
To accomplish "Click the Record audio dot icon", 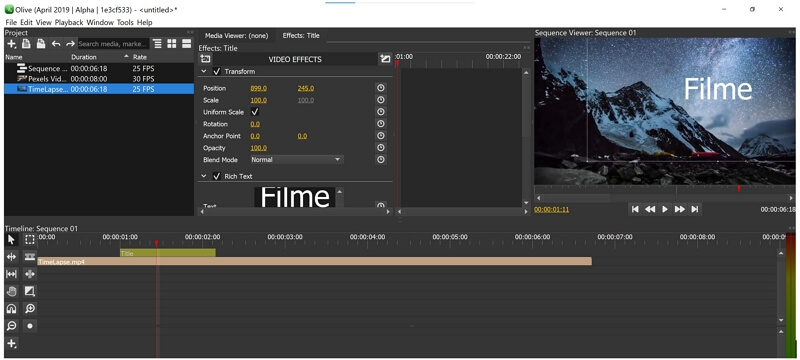I will tap(30, 326).
